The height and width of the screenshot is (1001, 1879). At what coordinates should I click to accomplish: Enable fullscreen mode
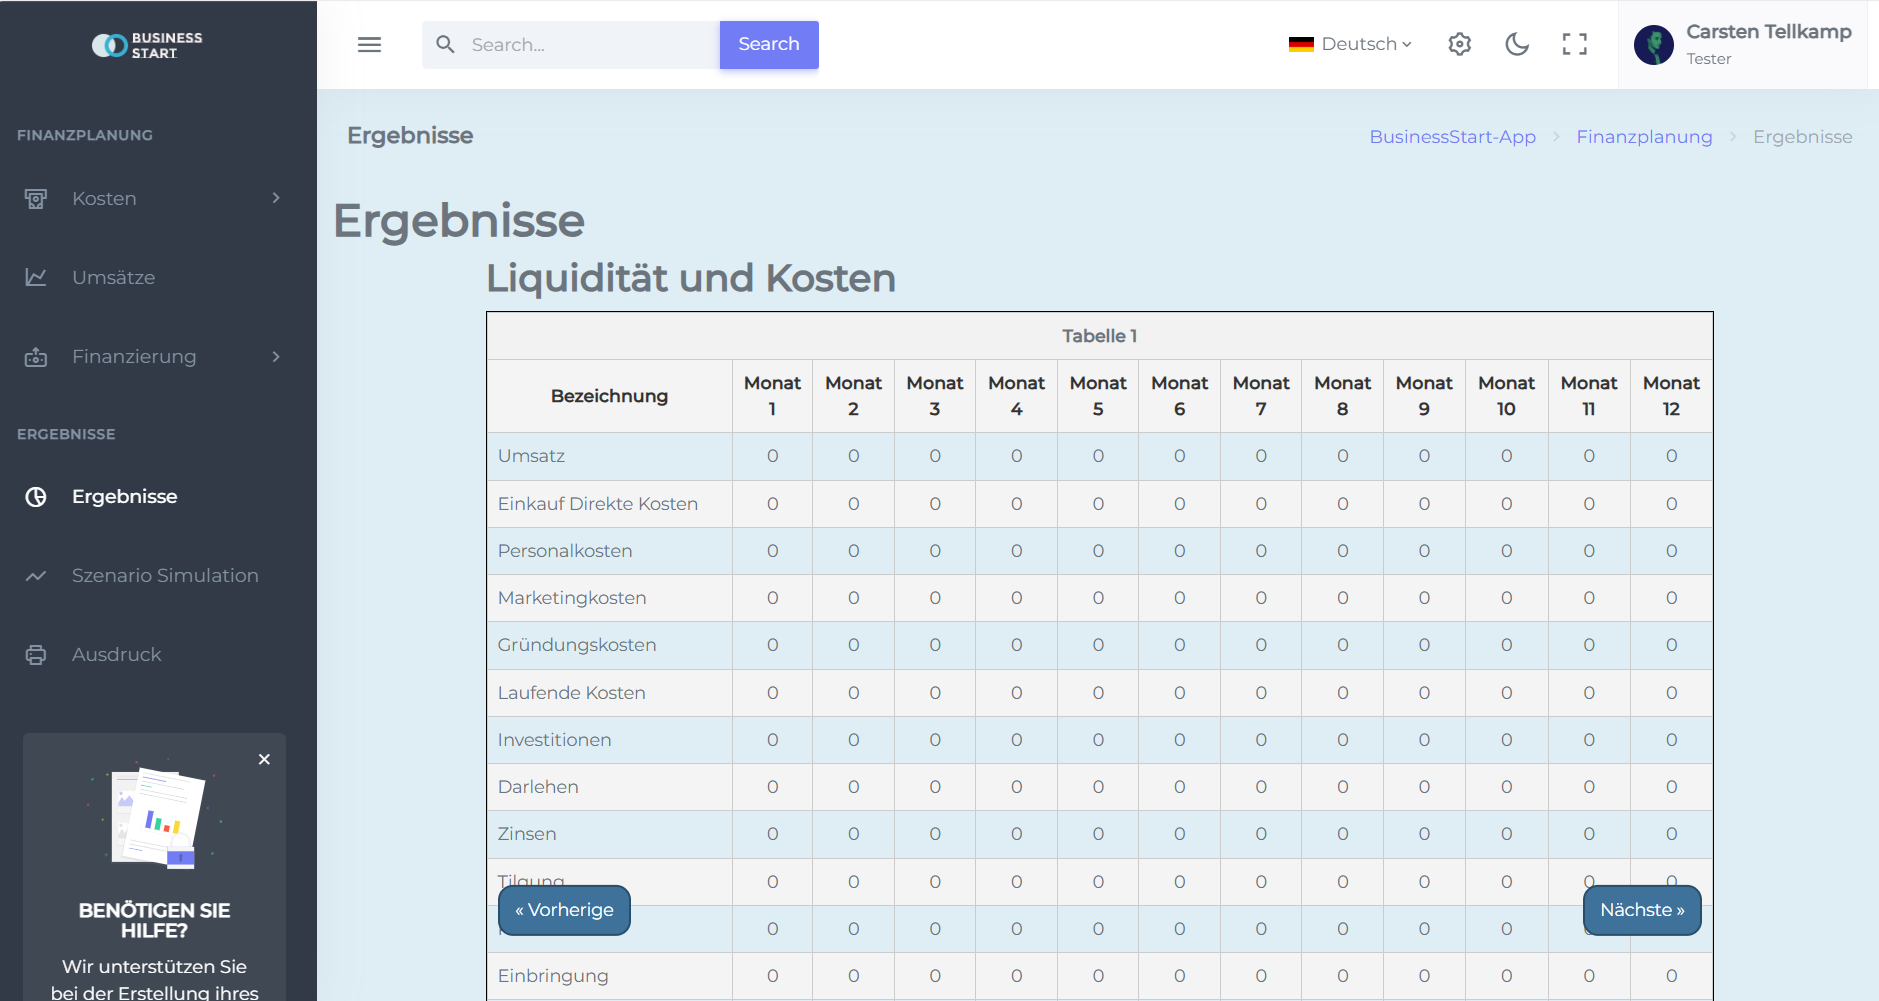[1575, 44]
